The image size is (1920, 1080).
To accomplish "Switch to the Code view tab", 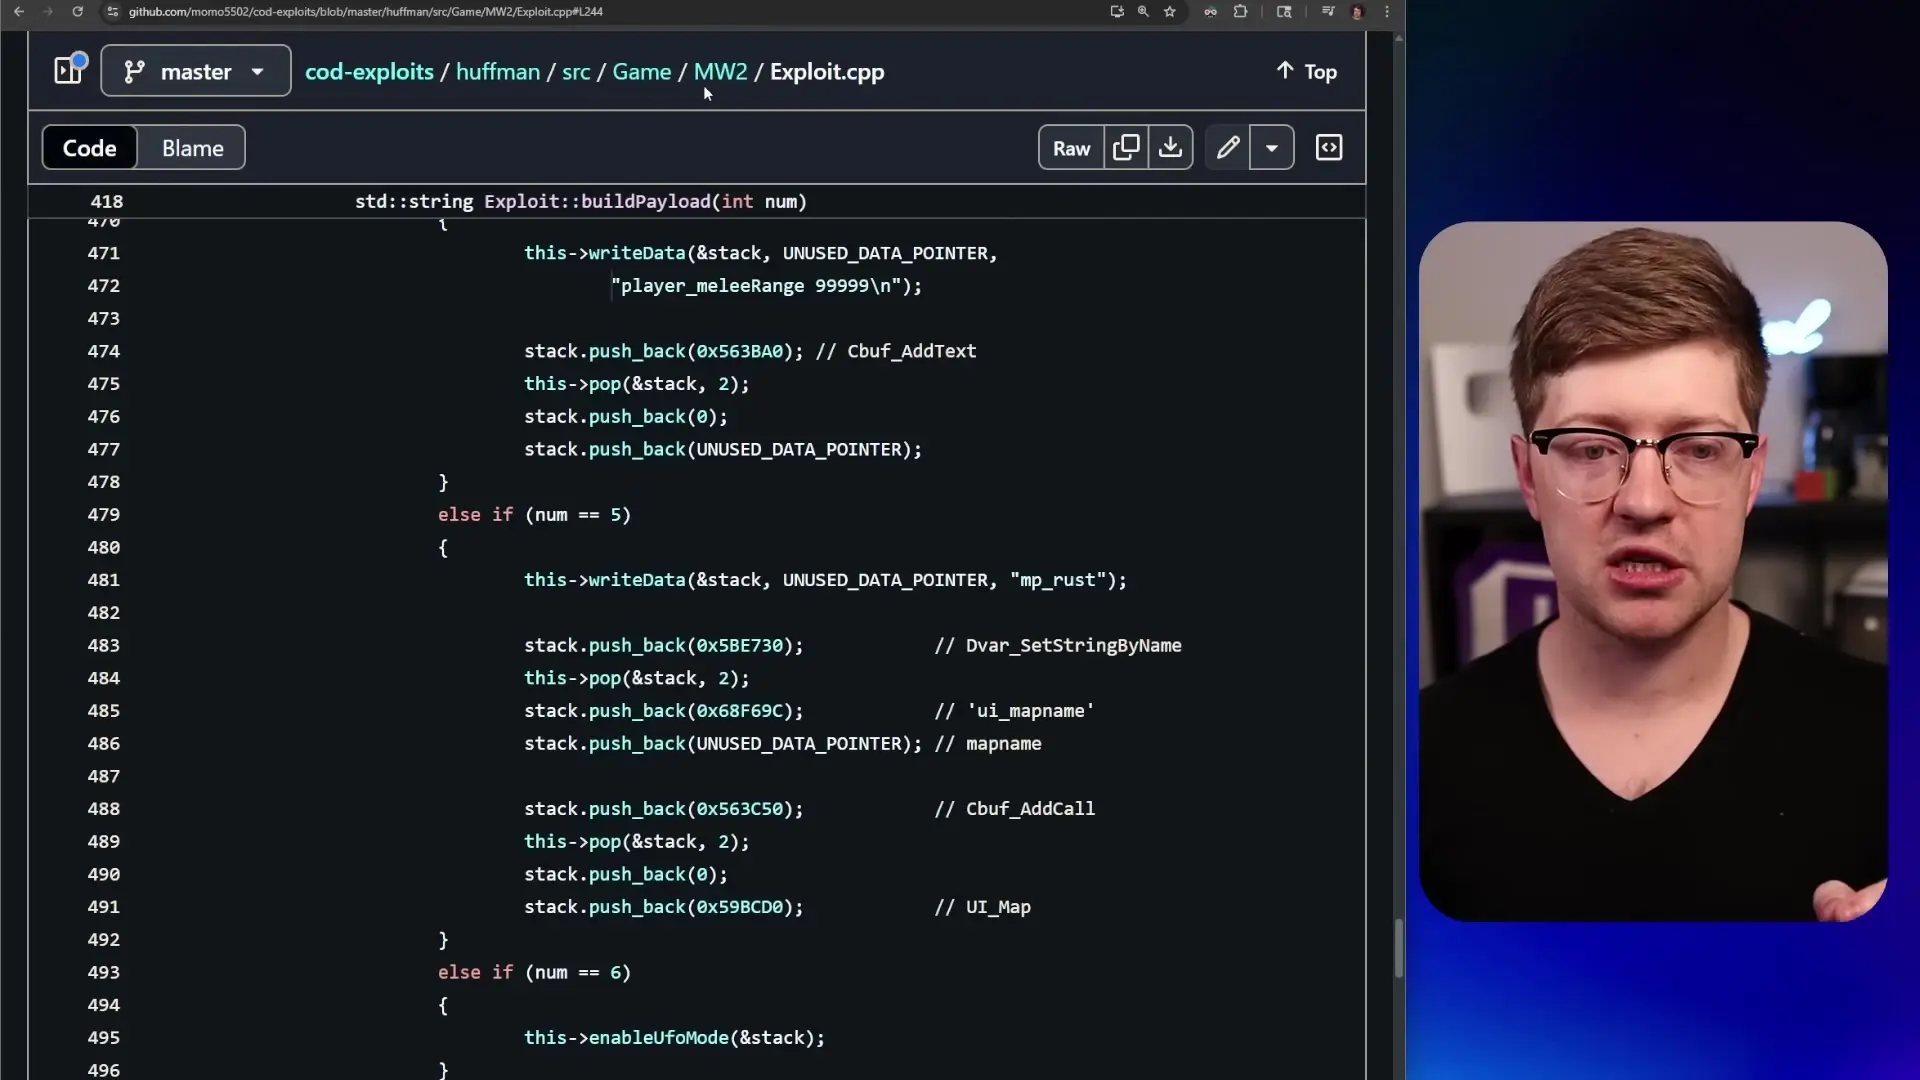I will pyautogui.click(x=90, y=148).
